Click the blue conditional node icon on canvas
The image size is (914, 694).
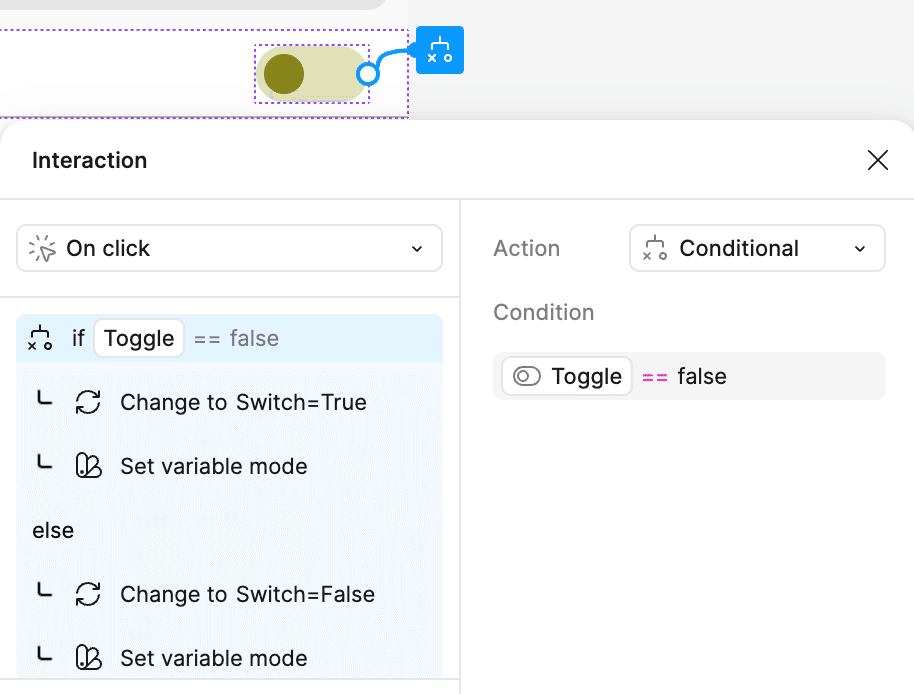click(440, 50)
